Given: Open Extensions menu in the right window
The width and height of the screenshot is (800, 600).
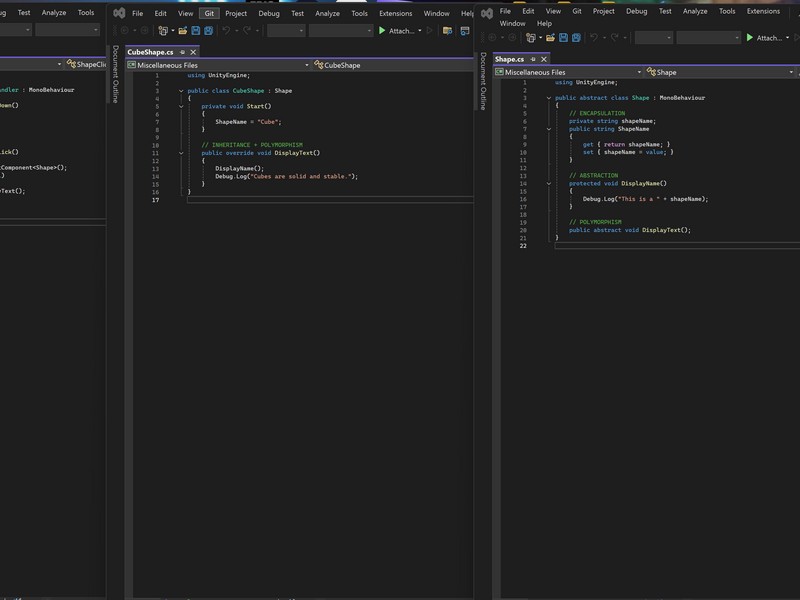Looking at the screenshot, I should (x=763, y=11).
